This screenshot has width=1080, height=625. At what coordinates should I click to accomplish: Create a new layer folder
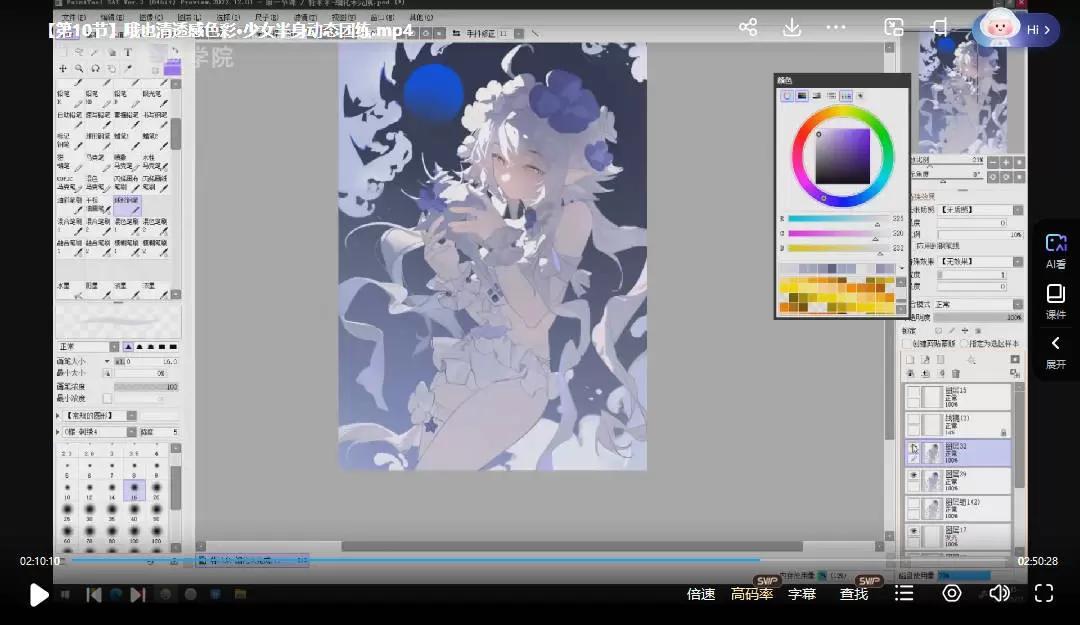click(x=941, y=360)
